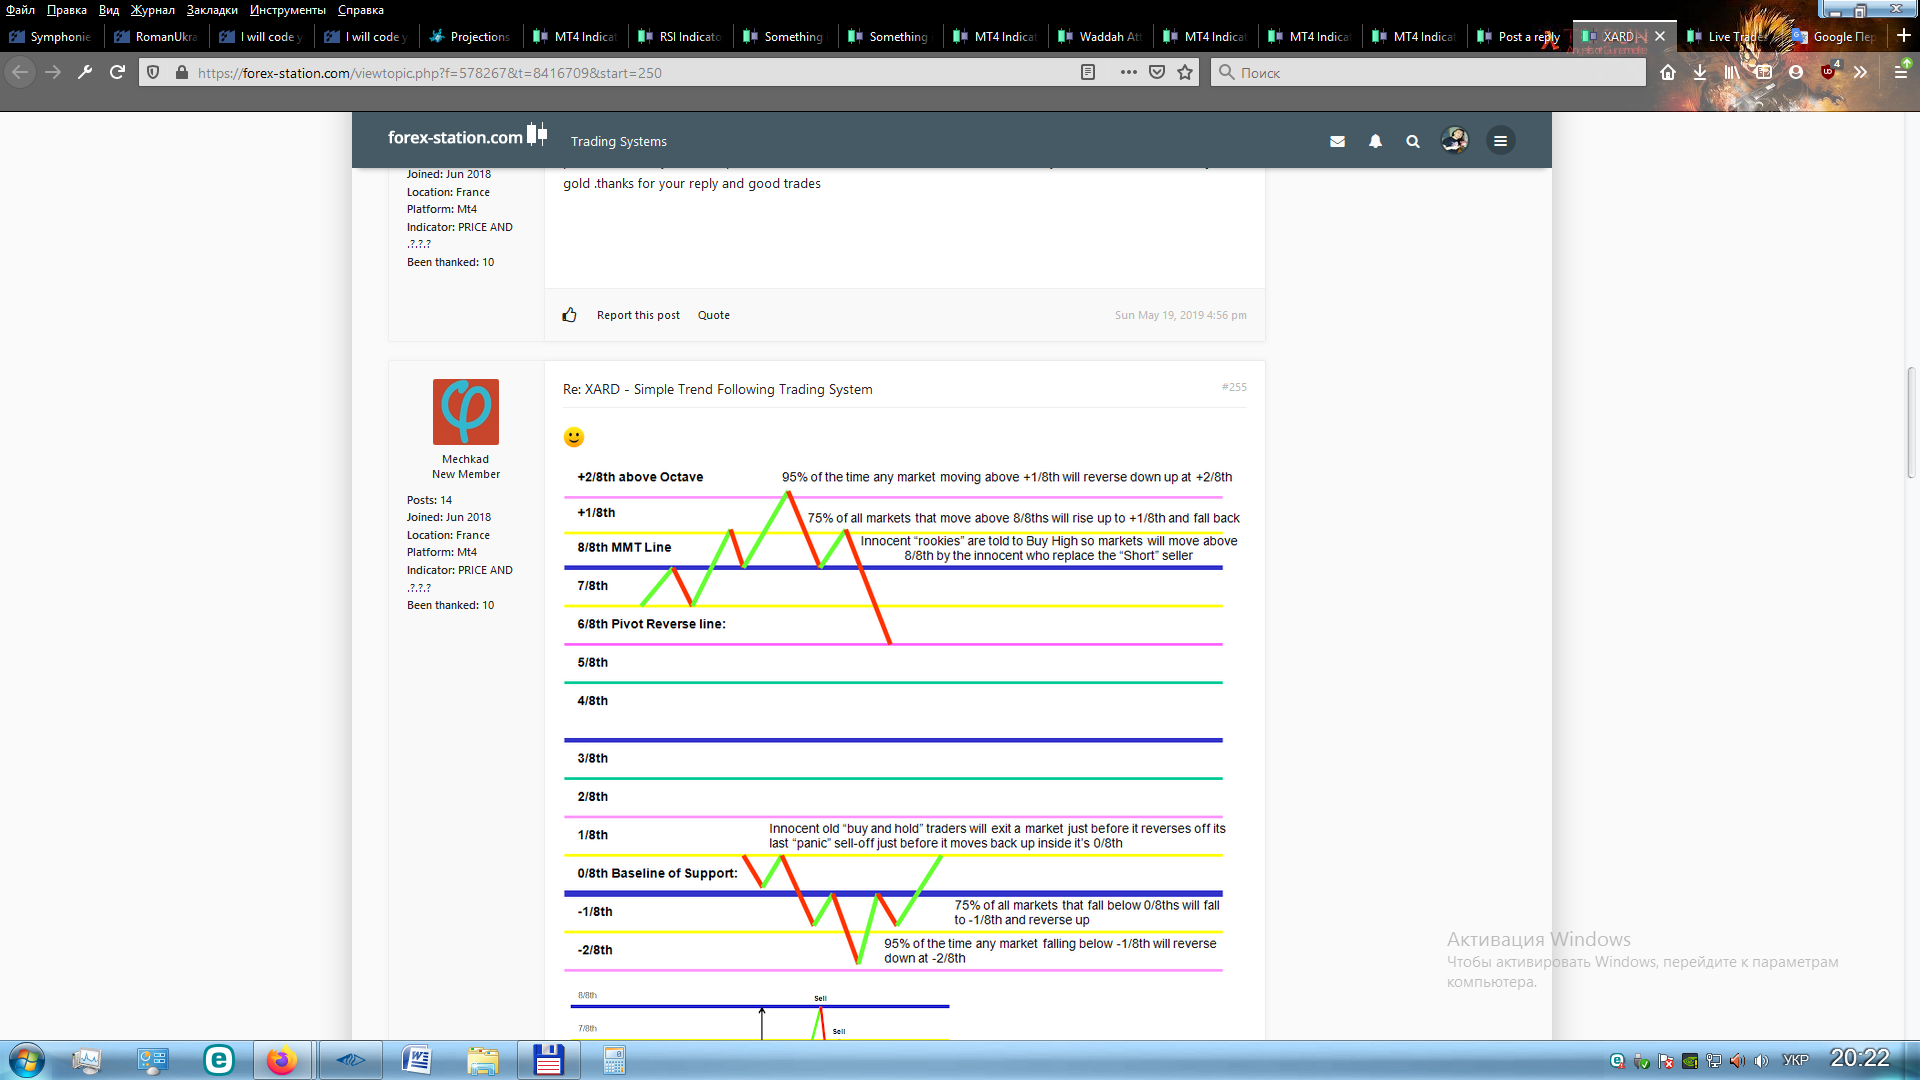
Task: Open the forum messages envelope icon
Action: pyautogui.click(x=1337, y=142)
